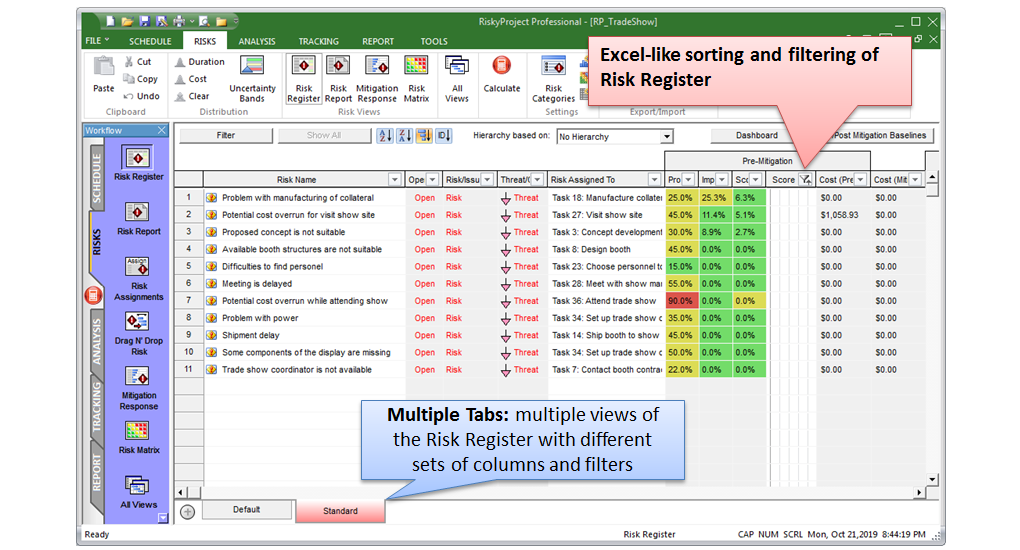Open the Risk Name column filter dropdown
This screenshot has height=550, width=1020.
[x=394, y=180]
